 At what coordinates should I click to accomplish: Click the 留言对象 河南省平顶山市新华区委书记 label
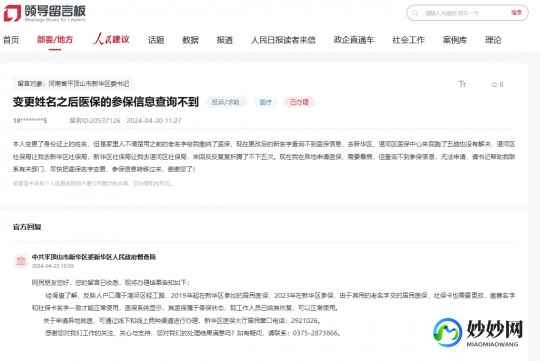73,84
